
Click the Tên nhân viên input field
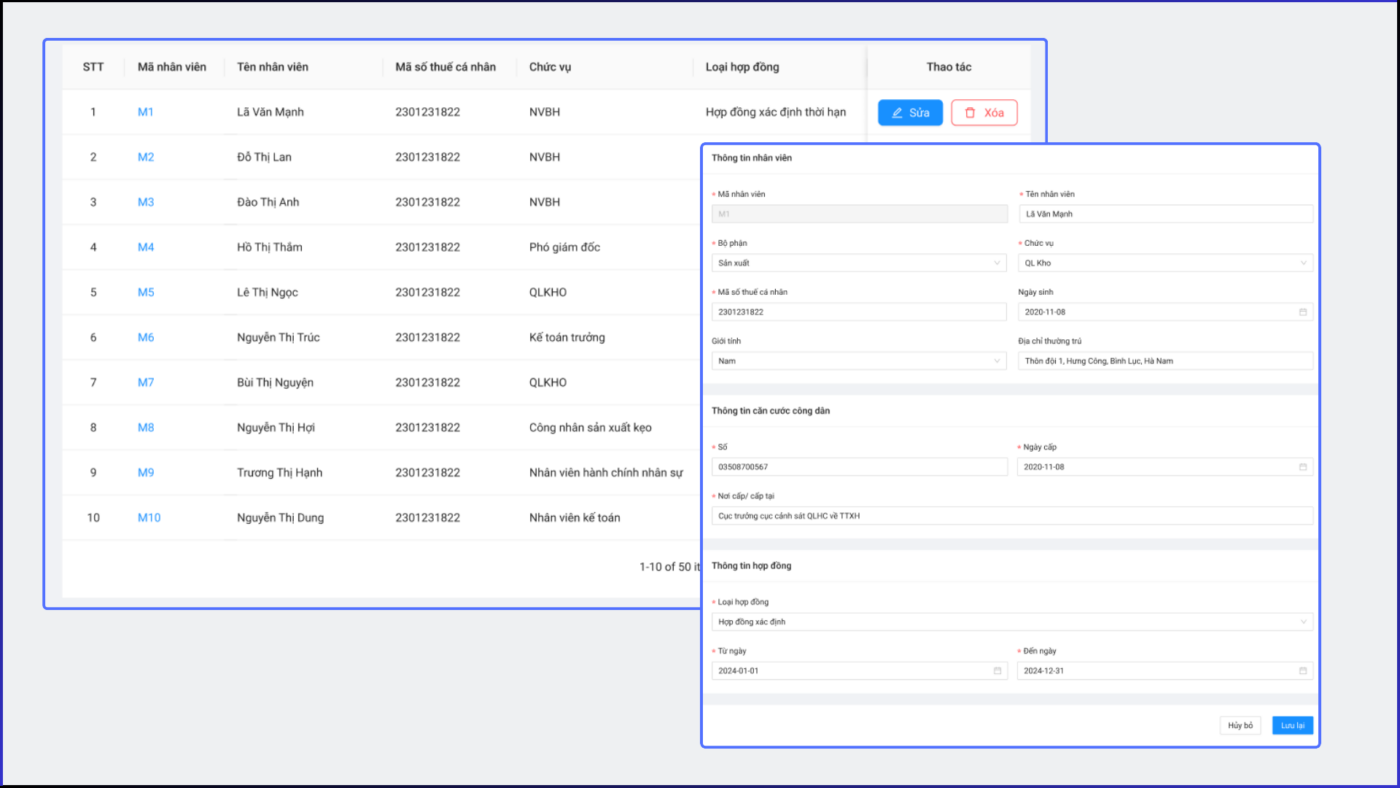point(1165,214)
